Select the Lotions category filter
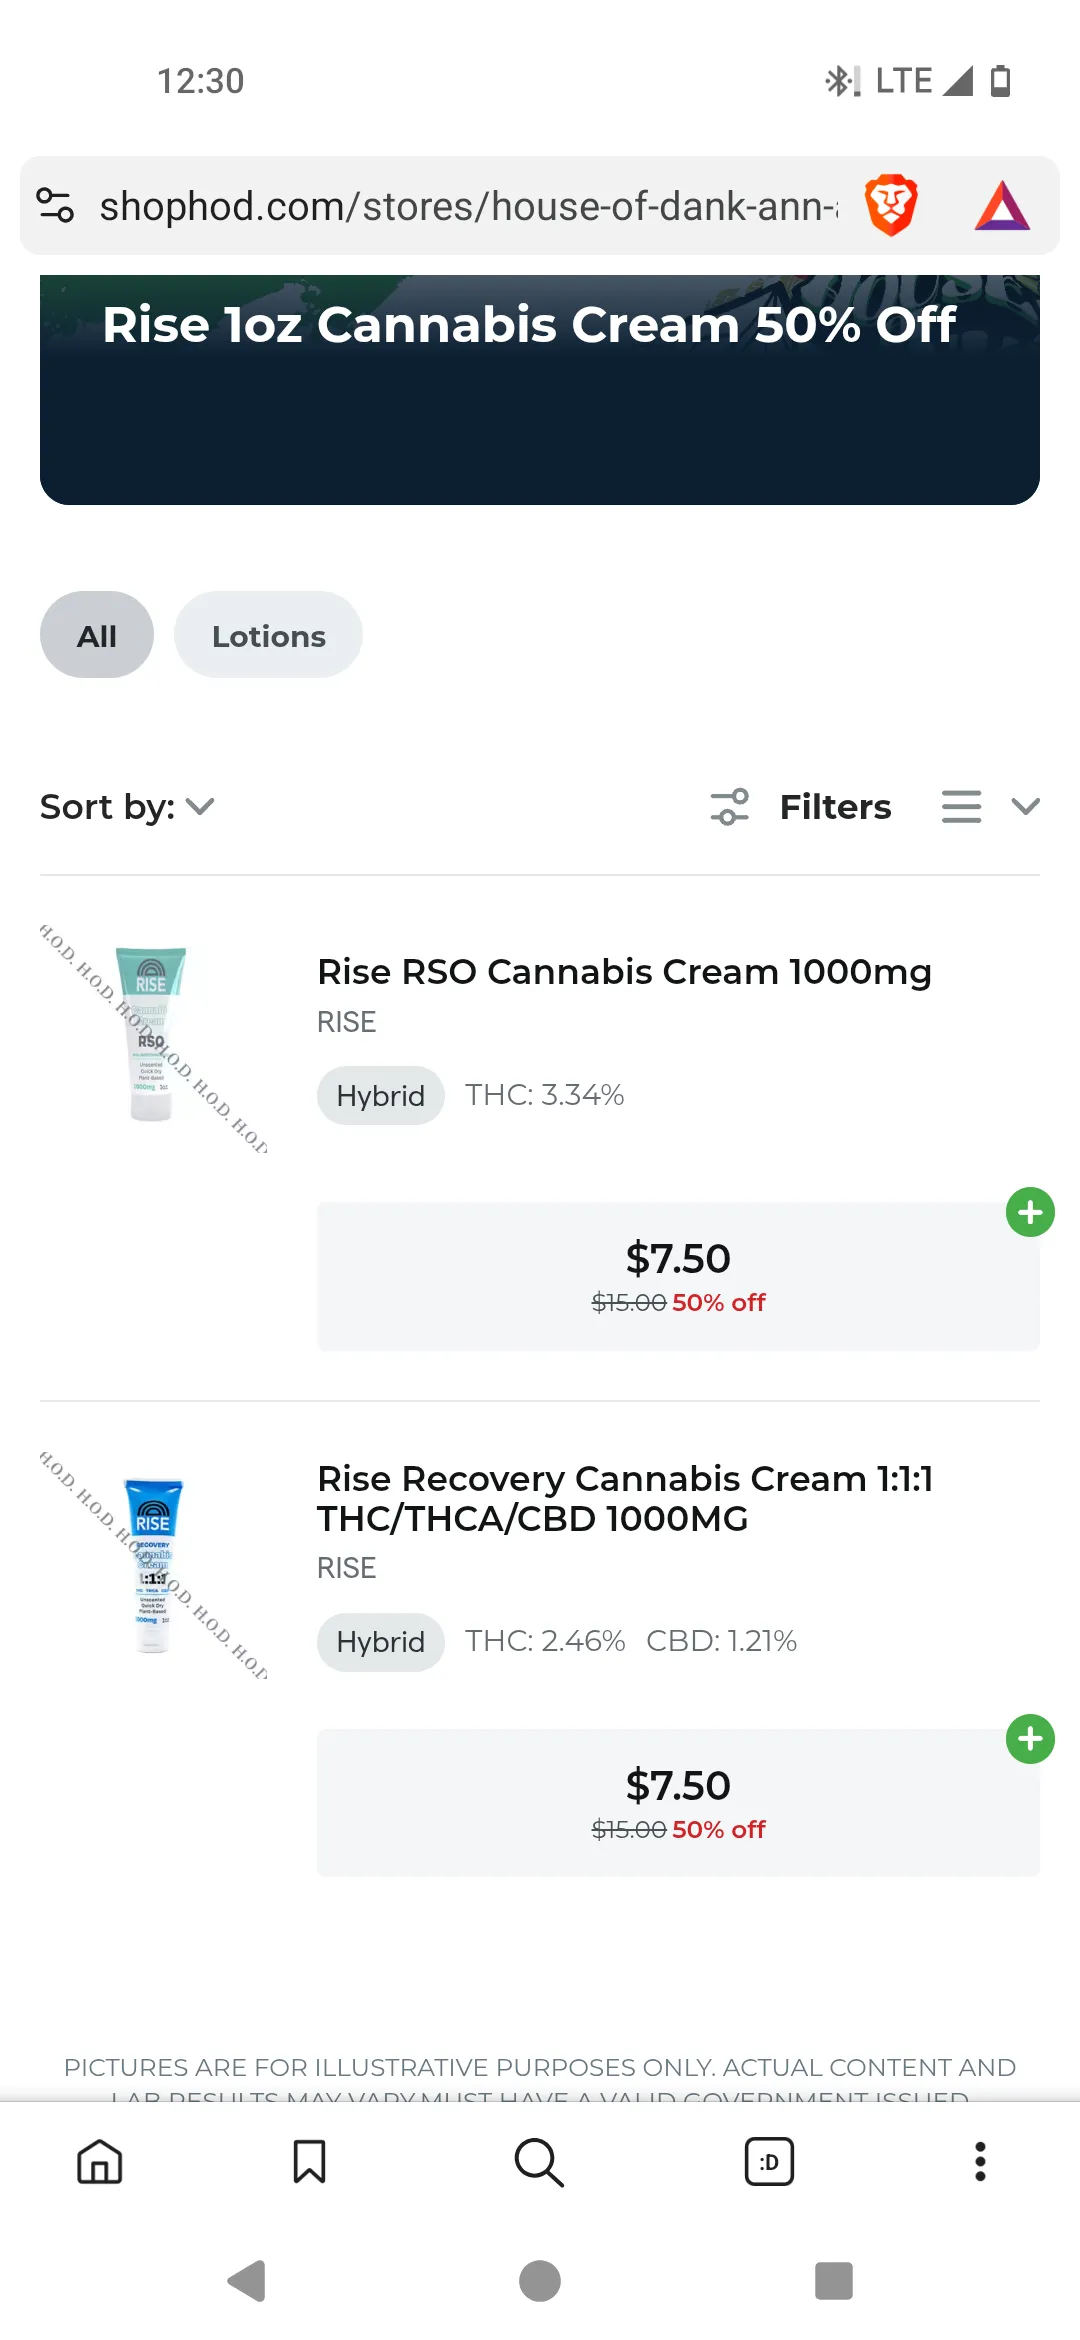This screenshot has width=1080, height=2340. point(268,636)
